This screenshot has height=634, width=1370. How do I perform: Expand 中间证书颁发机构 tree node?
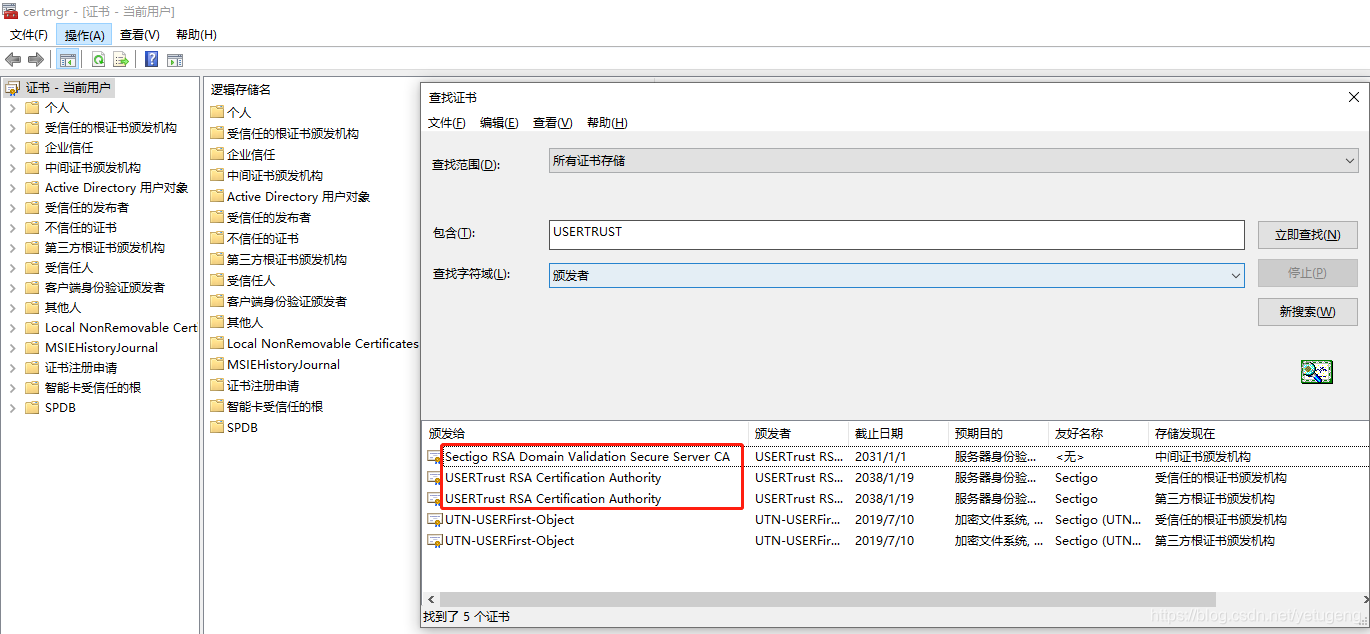pos(12,167)
